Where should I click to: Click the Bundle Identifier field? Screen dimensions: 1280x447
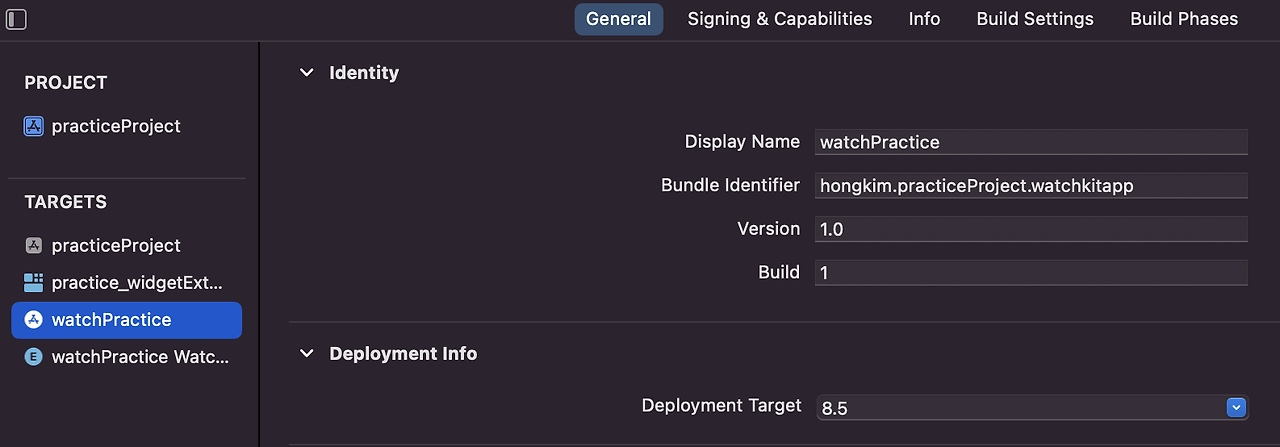[x=1031, y=185]
